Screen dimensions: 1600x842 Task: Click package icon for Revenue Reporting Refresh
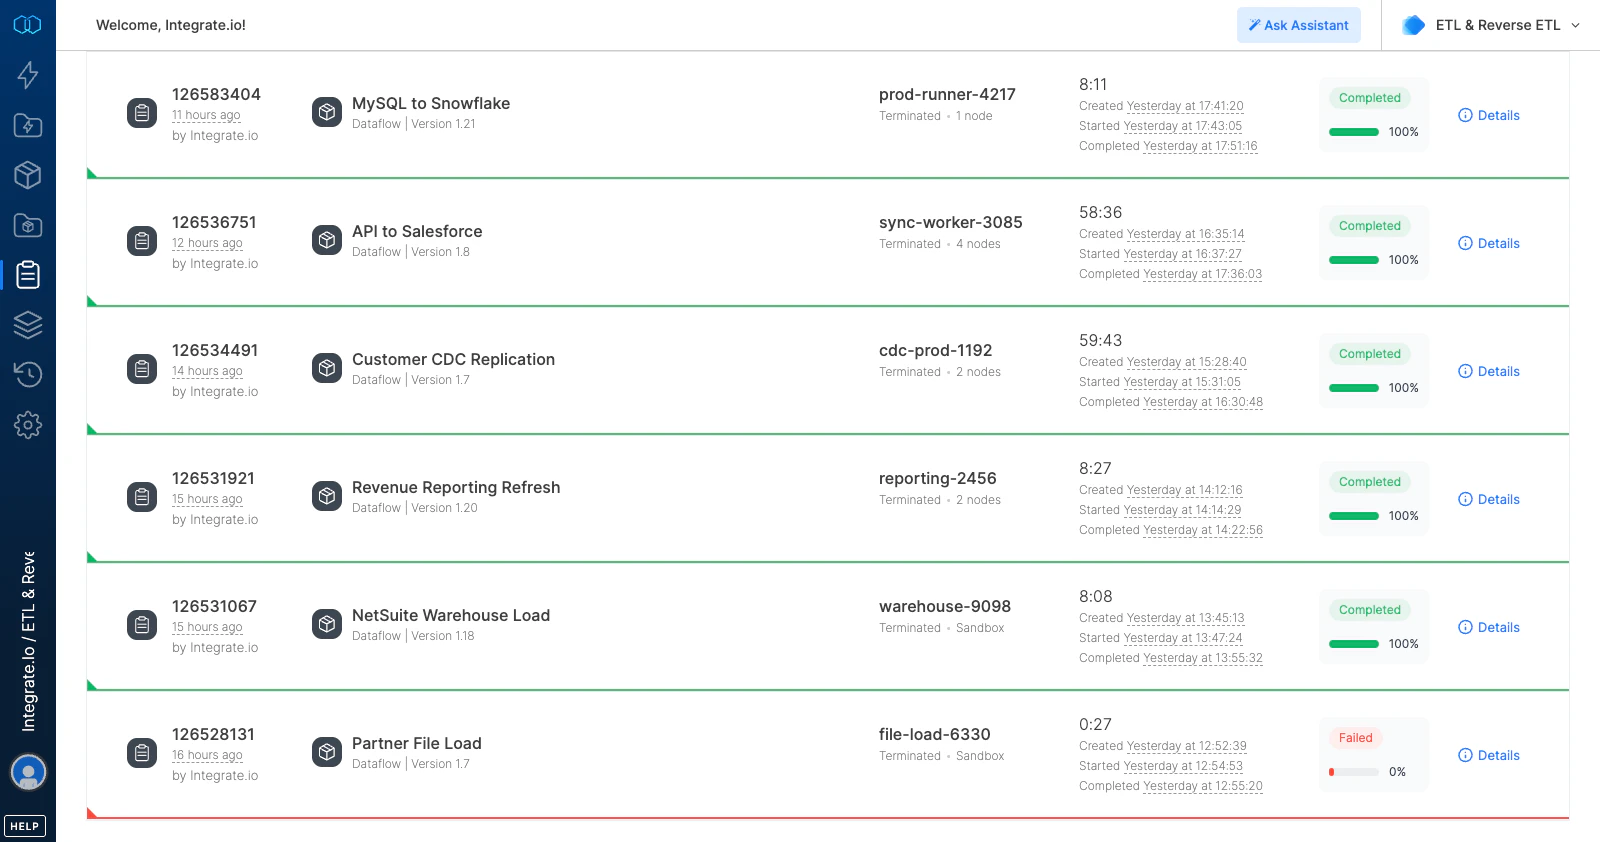(x=327, y=496)
